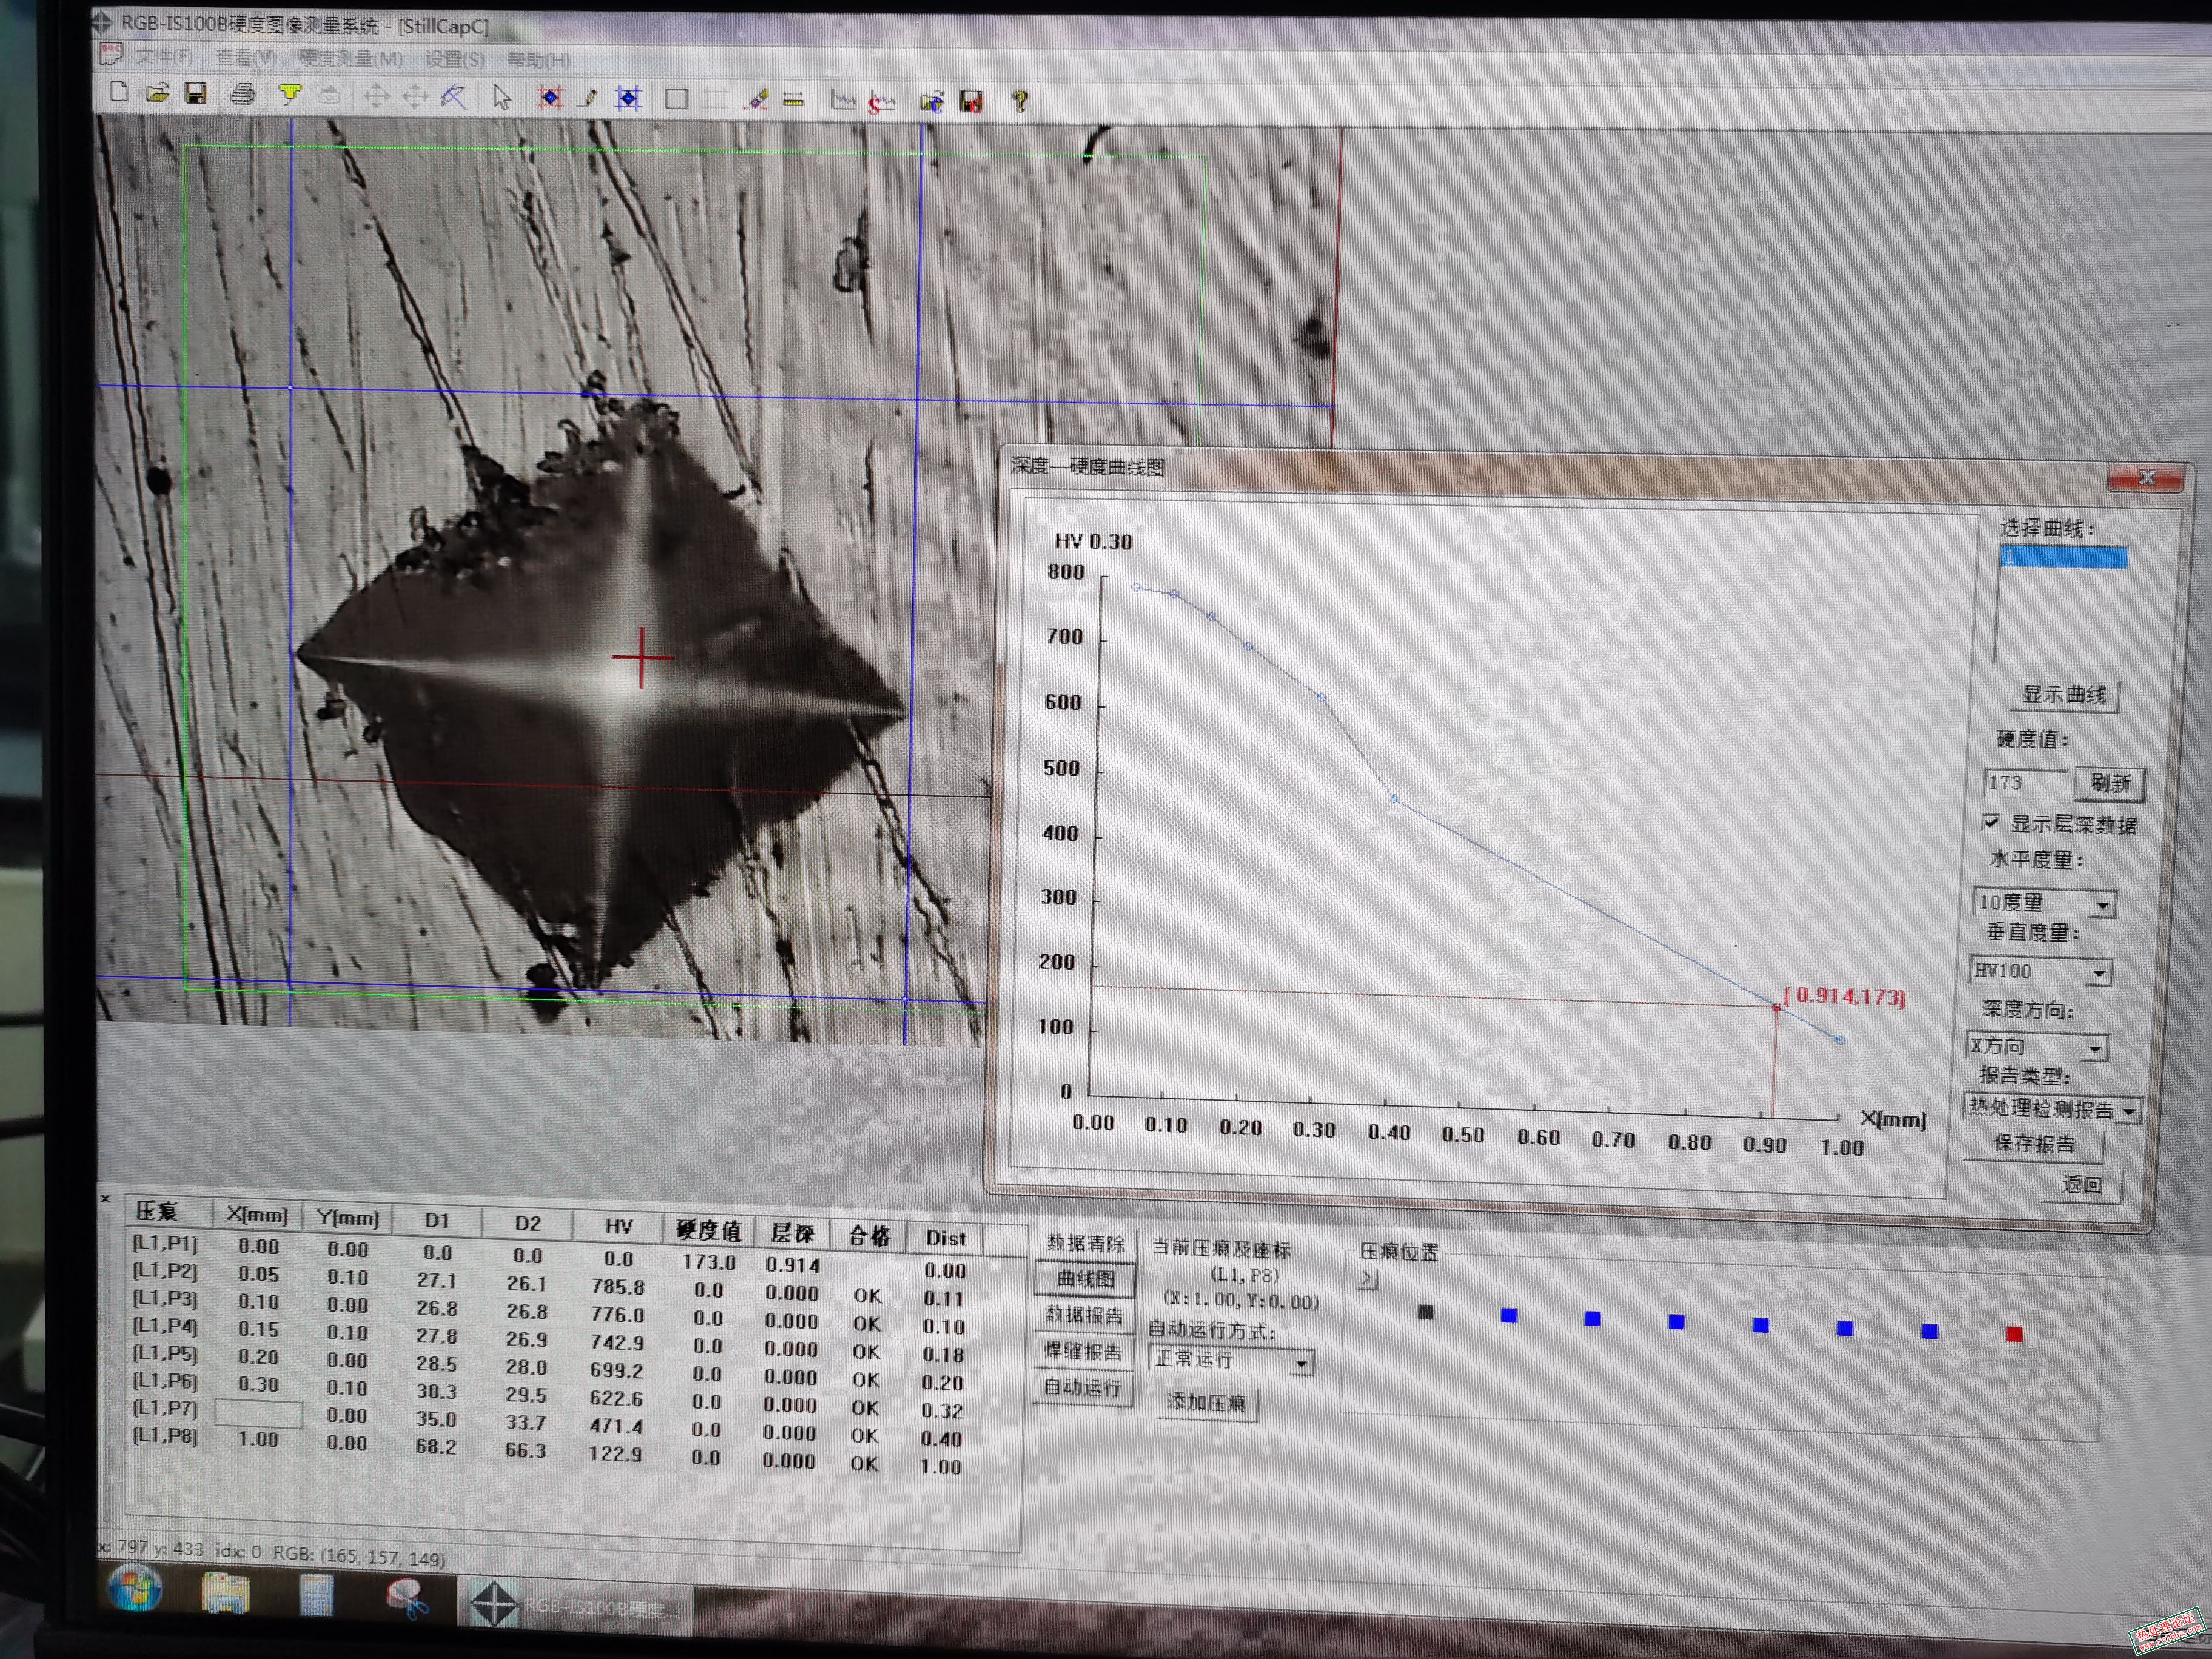This screenshot has width=2212, height=1659.
Task: Select curve 1 in the 选择曲线 list
Action: pyautogui.click(x=2063, y=557)
